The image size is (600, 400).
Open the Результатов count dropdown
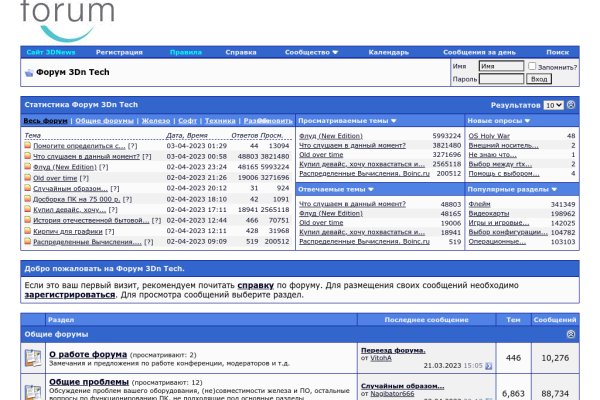pyautogui.click(x=552, y=104)
